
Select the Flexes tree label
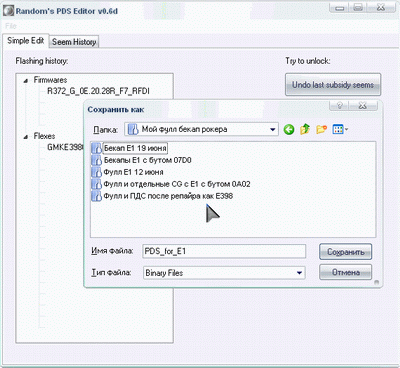[x=44, y=136]
